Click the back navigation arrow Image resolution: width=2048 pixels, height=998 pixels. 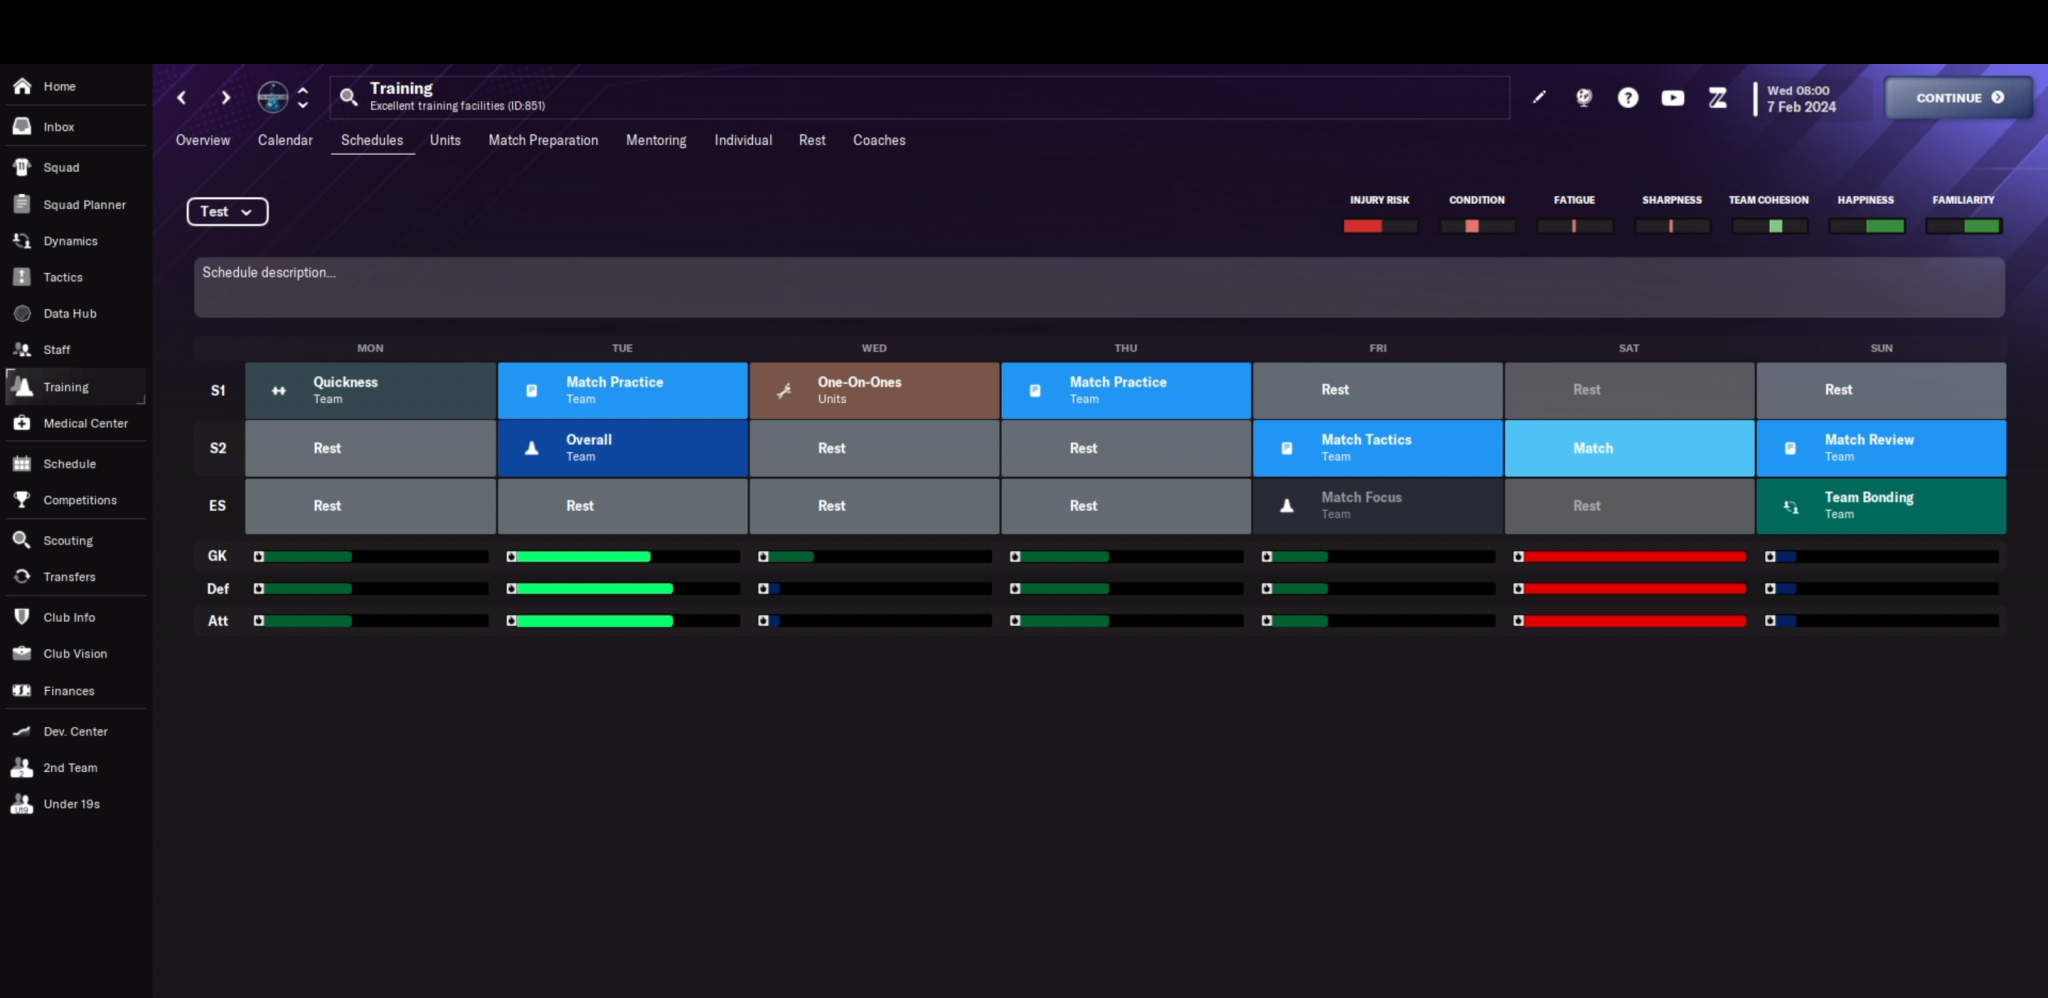182,97
